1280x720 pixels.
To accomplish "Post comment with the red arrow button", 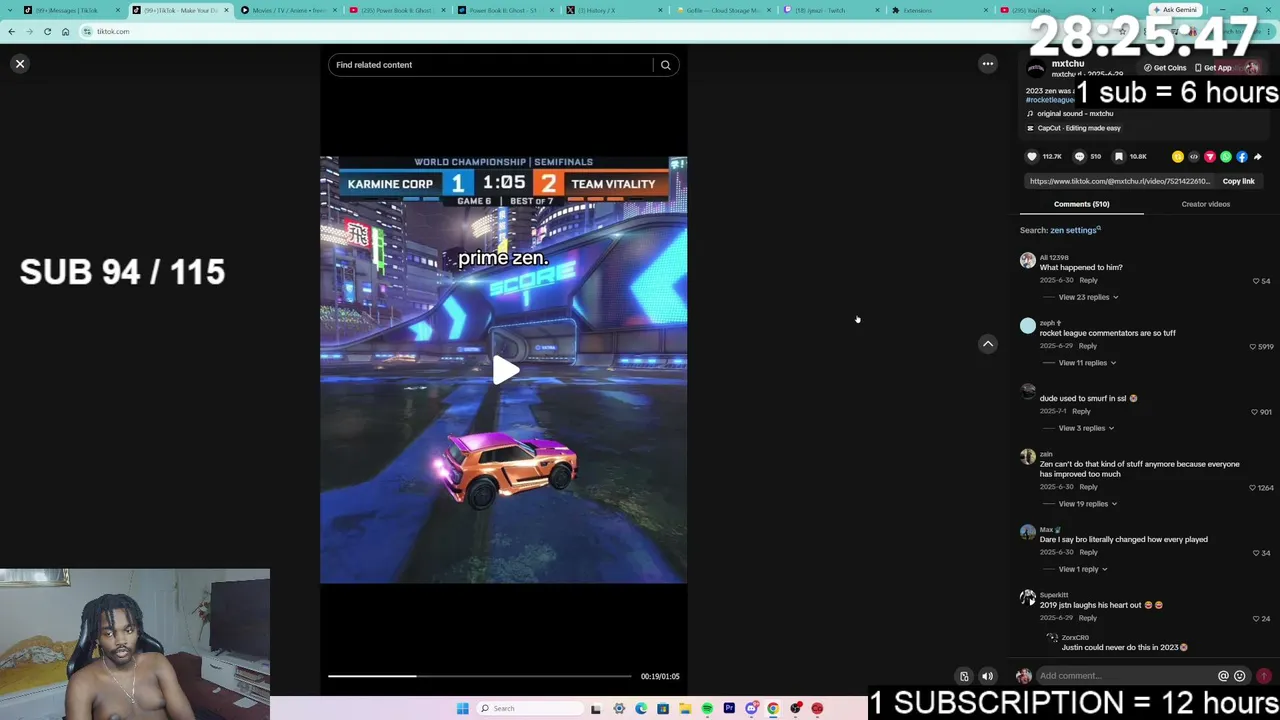I will click(x=1264, y=676).
